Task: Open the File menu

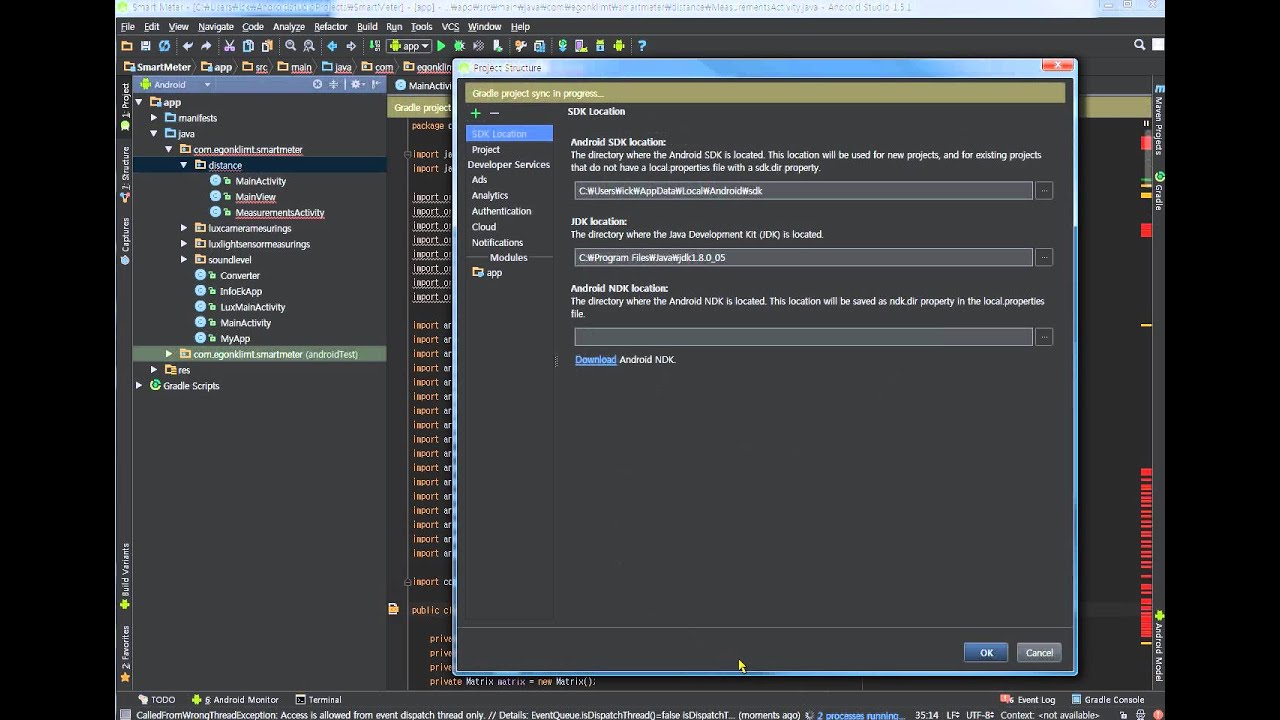Action: point(128,27)
